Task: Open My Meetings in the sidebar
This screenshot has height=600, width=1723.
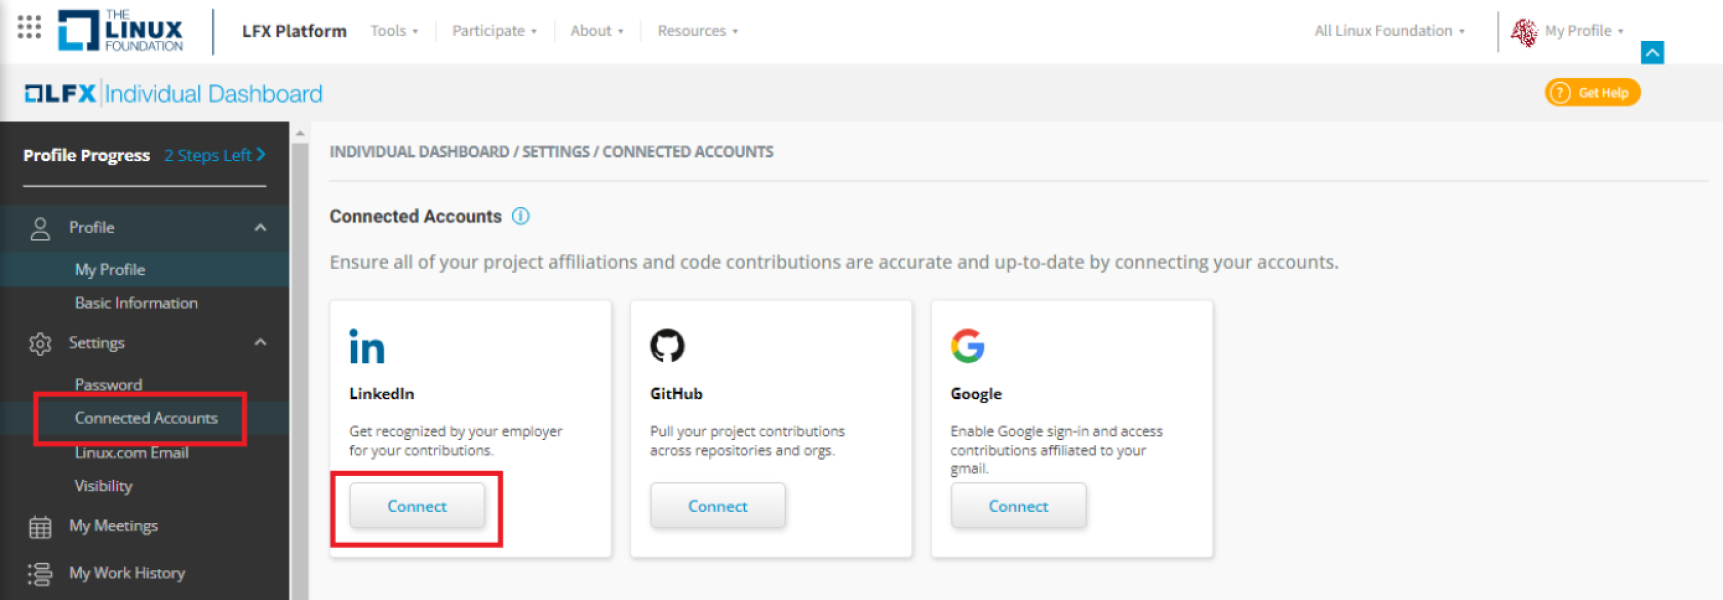Action: point(113,526)
